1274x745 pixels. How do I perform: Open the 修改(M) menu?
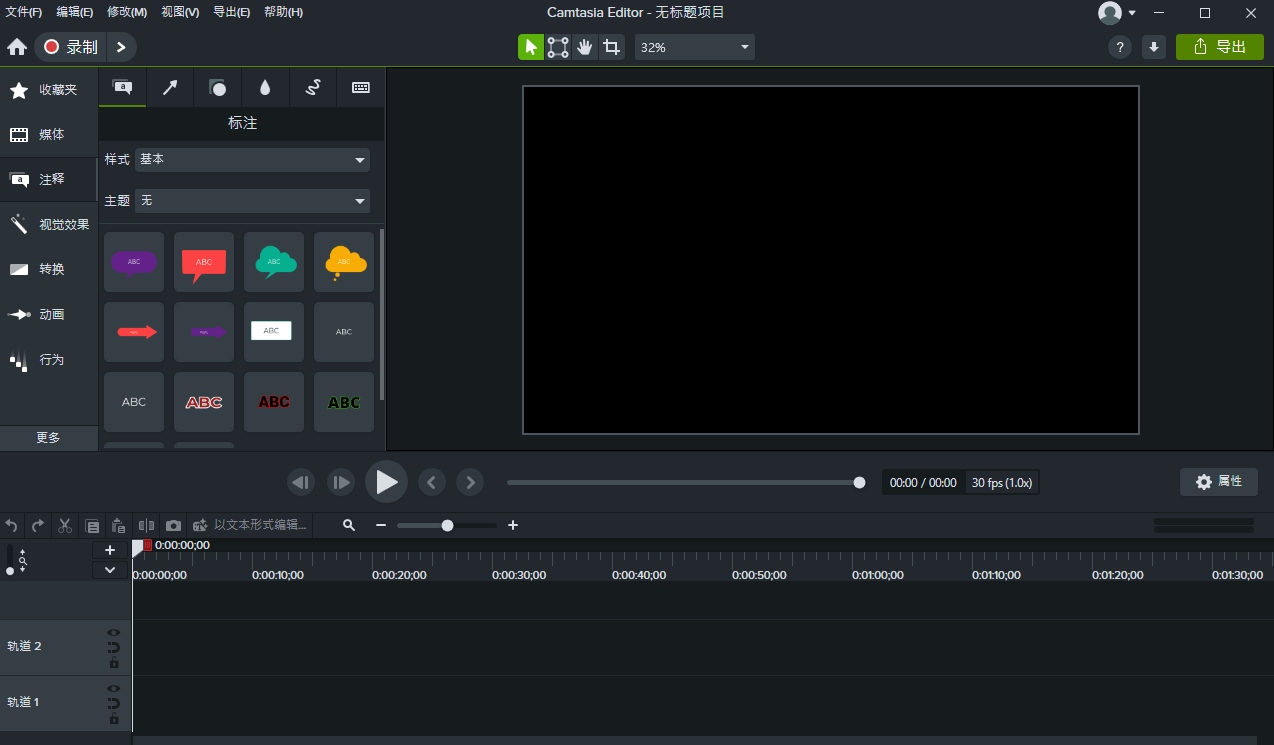click(x=127, y=12)
